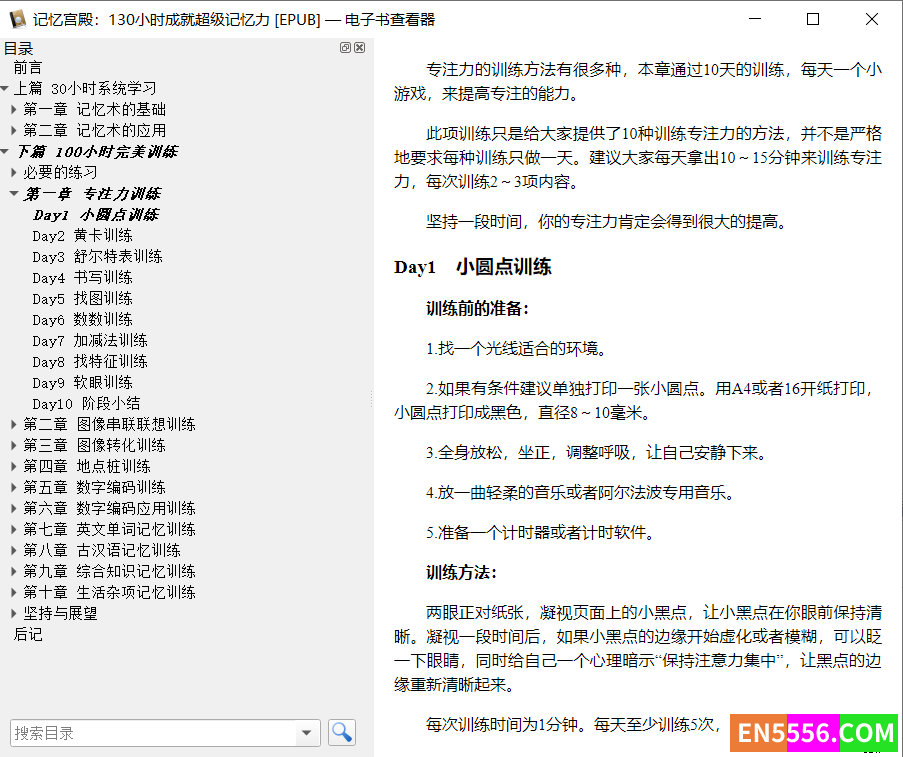
Task: Expand 第三章 图像转化训练
Action: (14, 445)
